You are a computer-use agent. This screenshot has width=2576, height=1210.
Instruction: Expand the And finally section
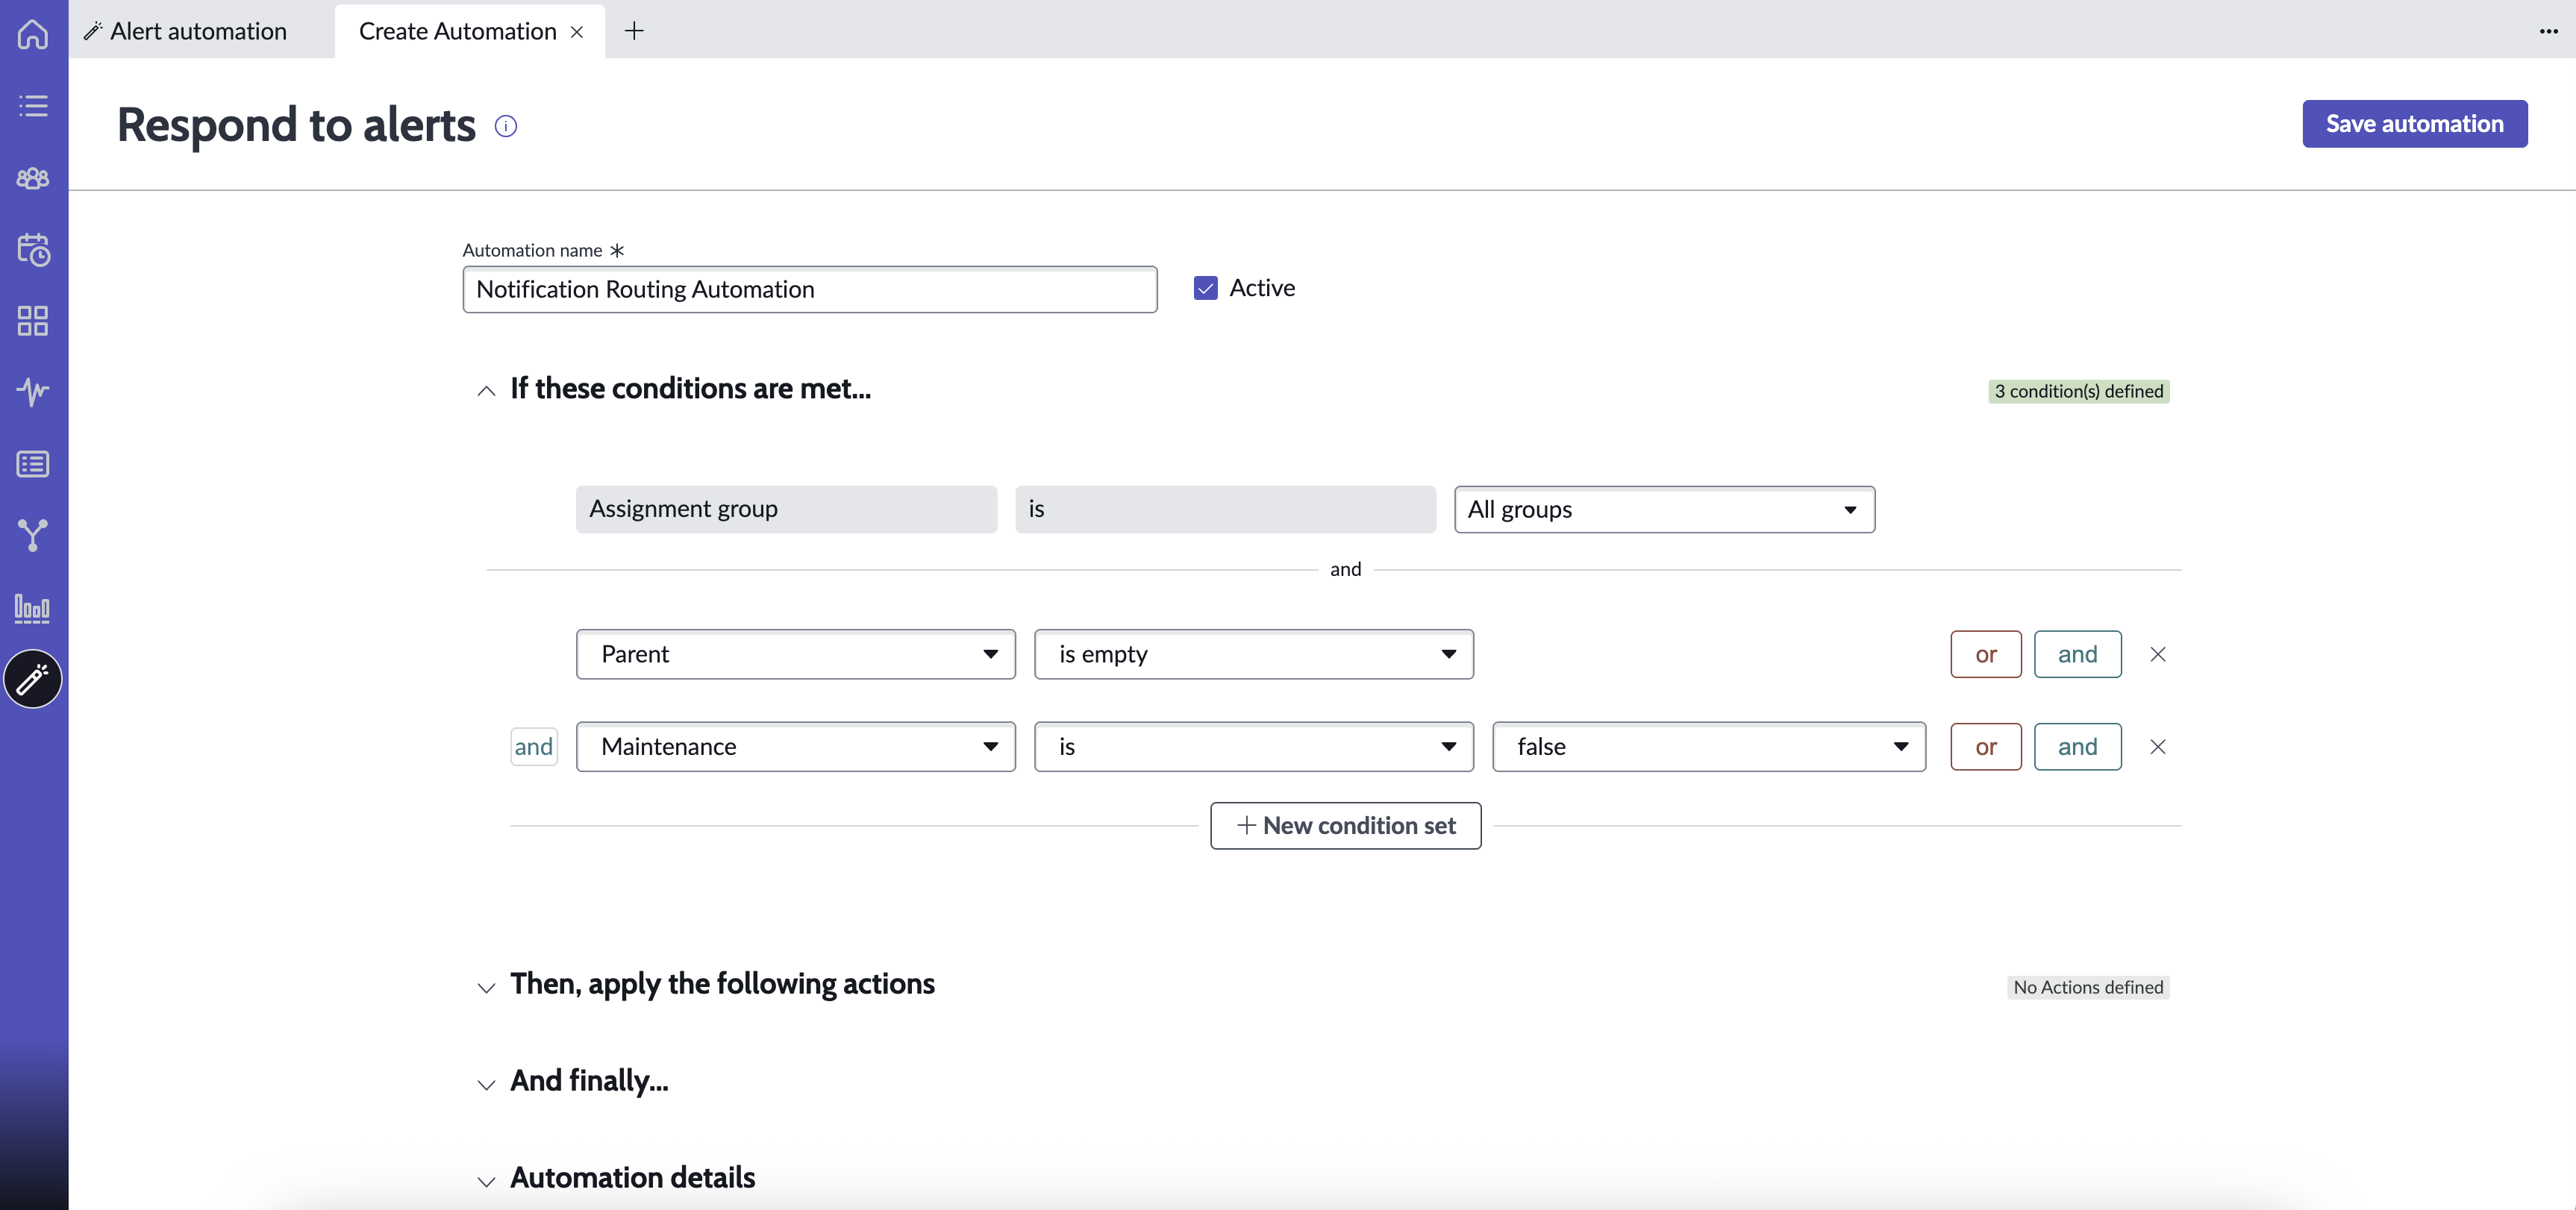point(486,1084)
